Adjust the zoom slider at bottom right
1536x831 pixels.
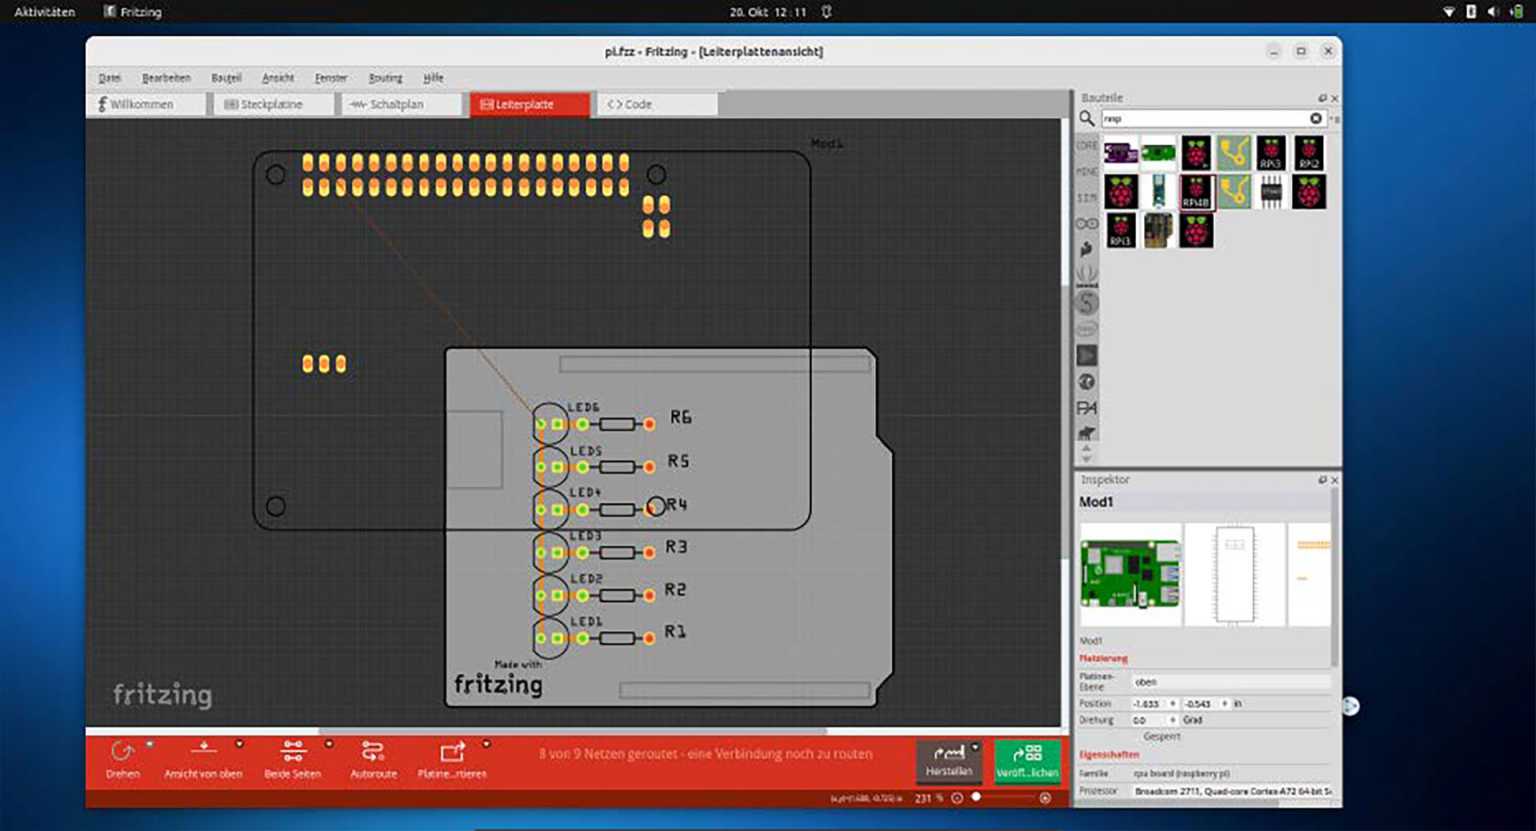pyautogui.click(x=975, y=798)
